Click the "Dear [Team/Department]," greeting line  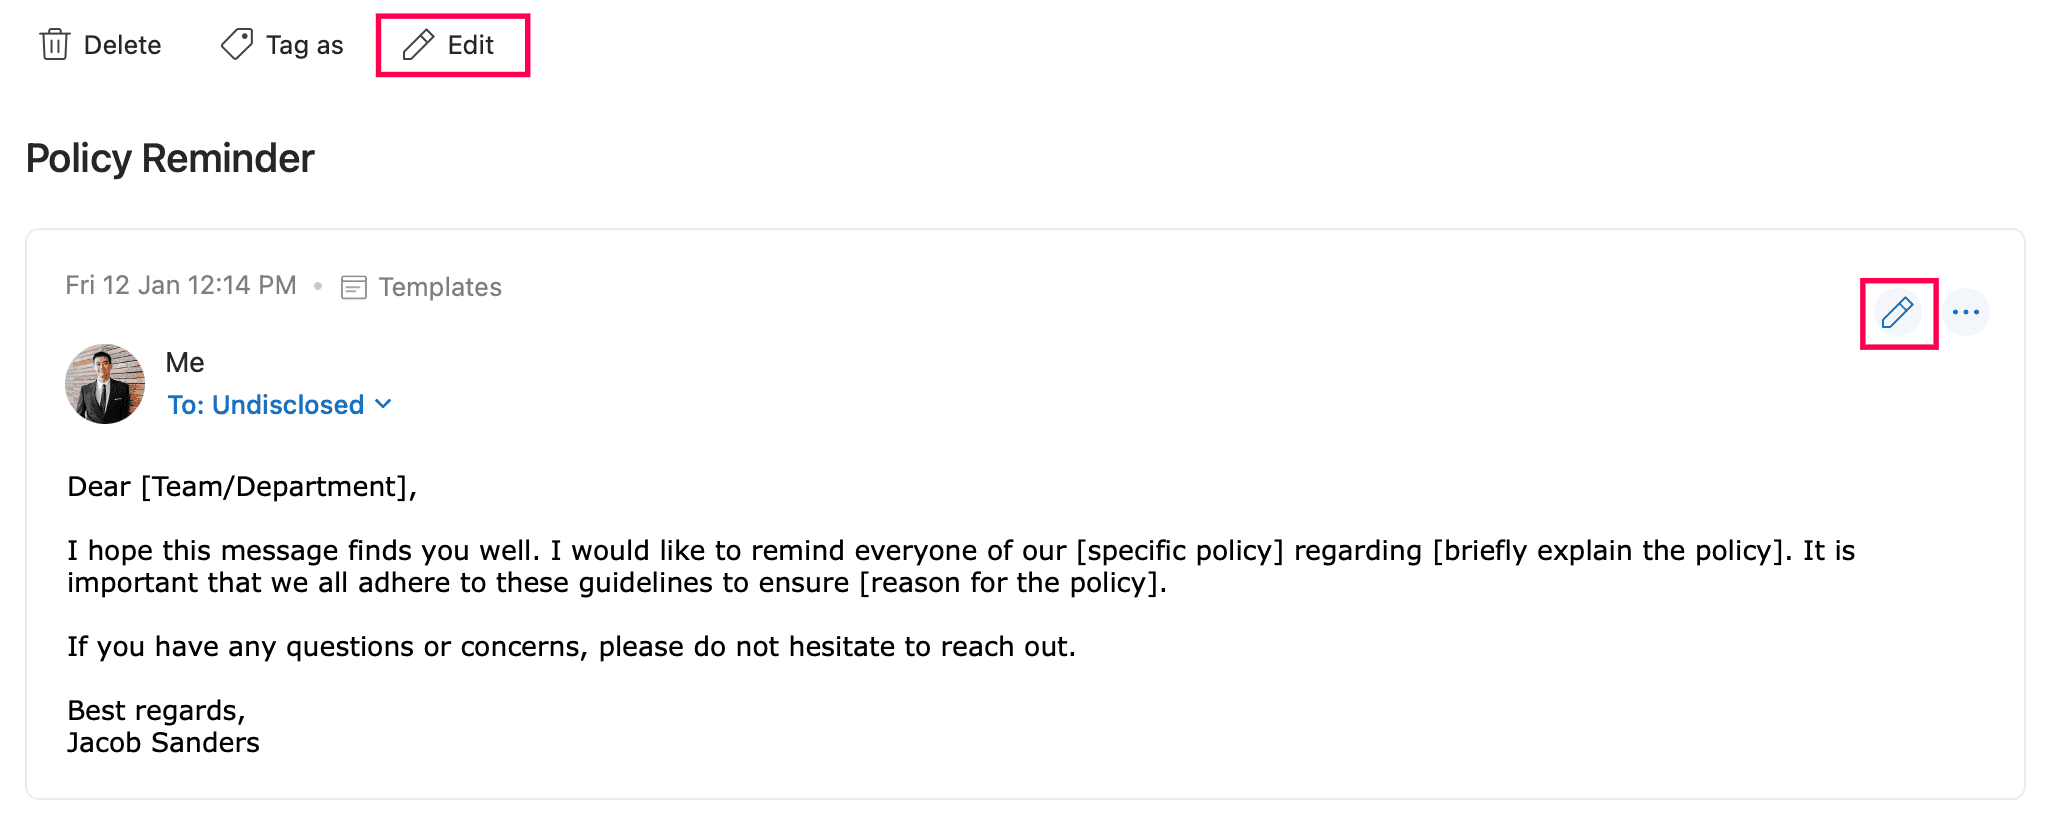[x=242, y=487]
